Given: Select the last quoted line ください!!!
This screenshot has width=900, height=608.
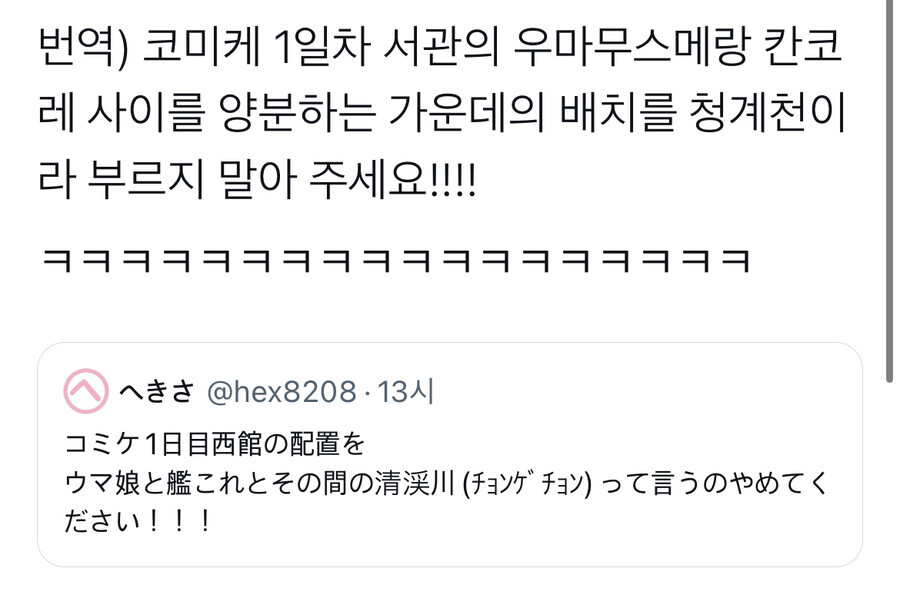Looking at the screenshot, I should tap(137, 521).
